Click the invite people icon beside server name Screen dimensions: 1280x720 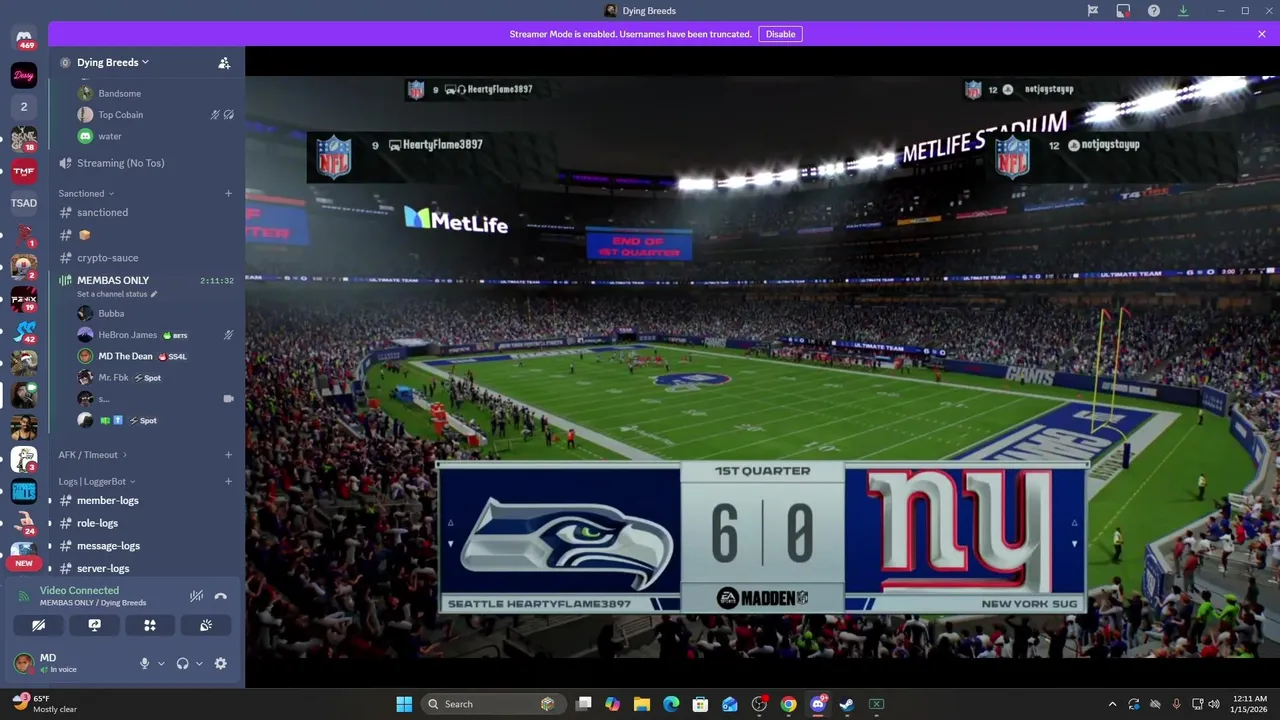coord(224,63)
